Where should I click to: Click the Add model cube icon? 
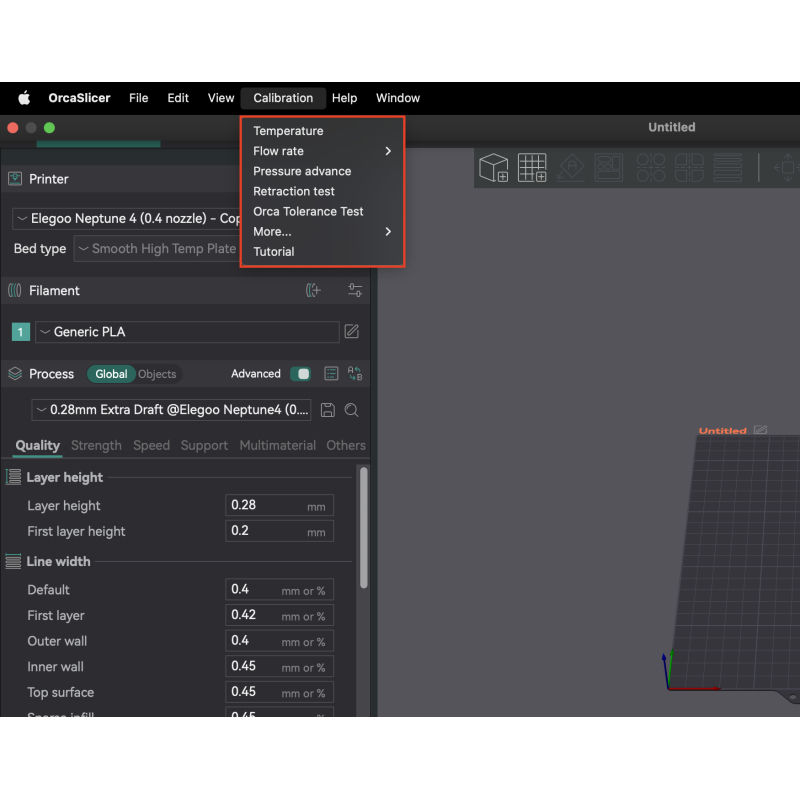[x=494, y=167]
